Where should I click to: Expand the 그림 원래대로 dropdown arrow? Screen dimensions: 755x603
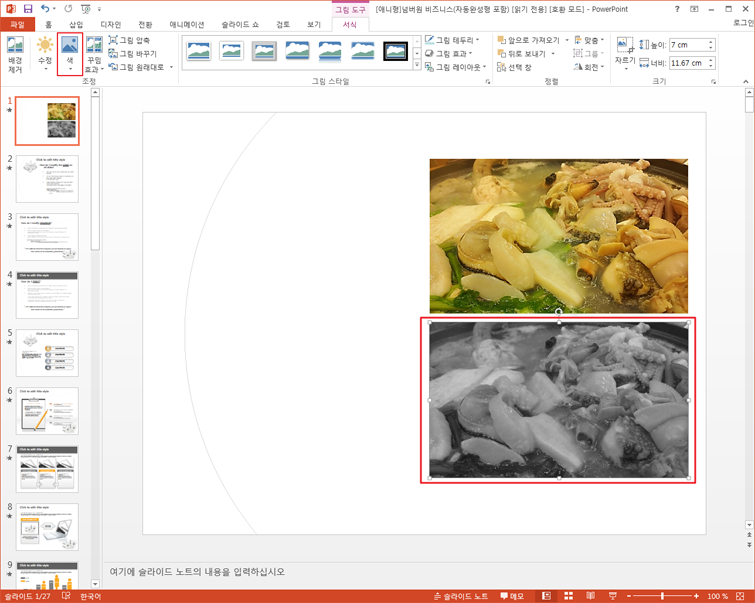[x=171, y=67]
